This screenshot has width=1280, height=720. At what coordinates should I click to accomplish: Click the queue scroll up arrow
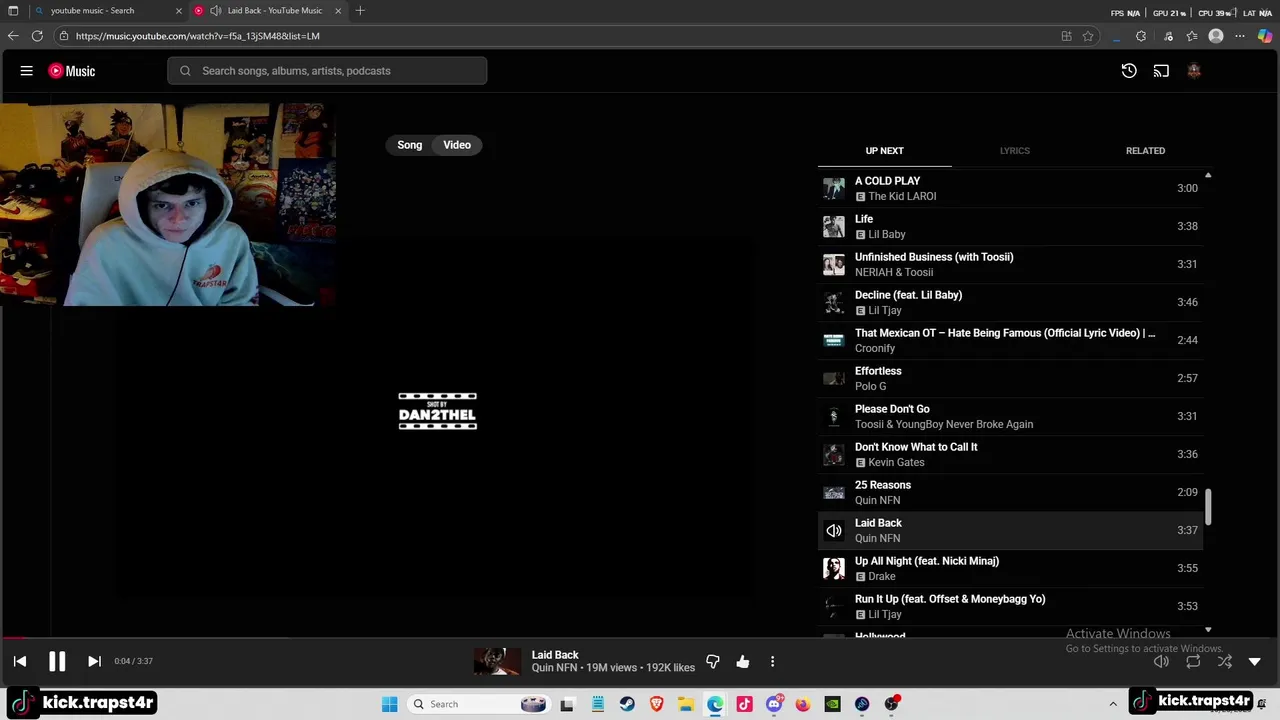[x=1208, y=175]
